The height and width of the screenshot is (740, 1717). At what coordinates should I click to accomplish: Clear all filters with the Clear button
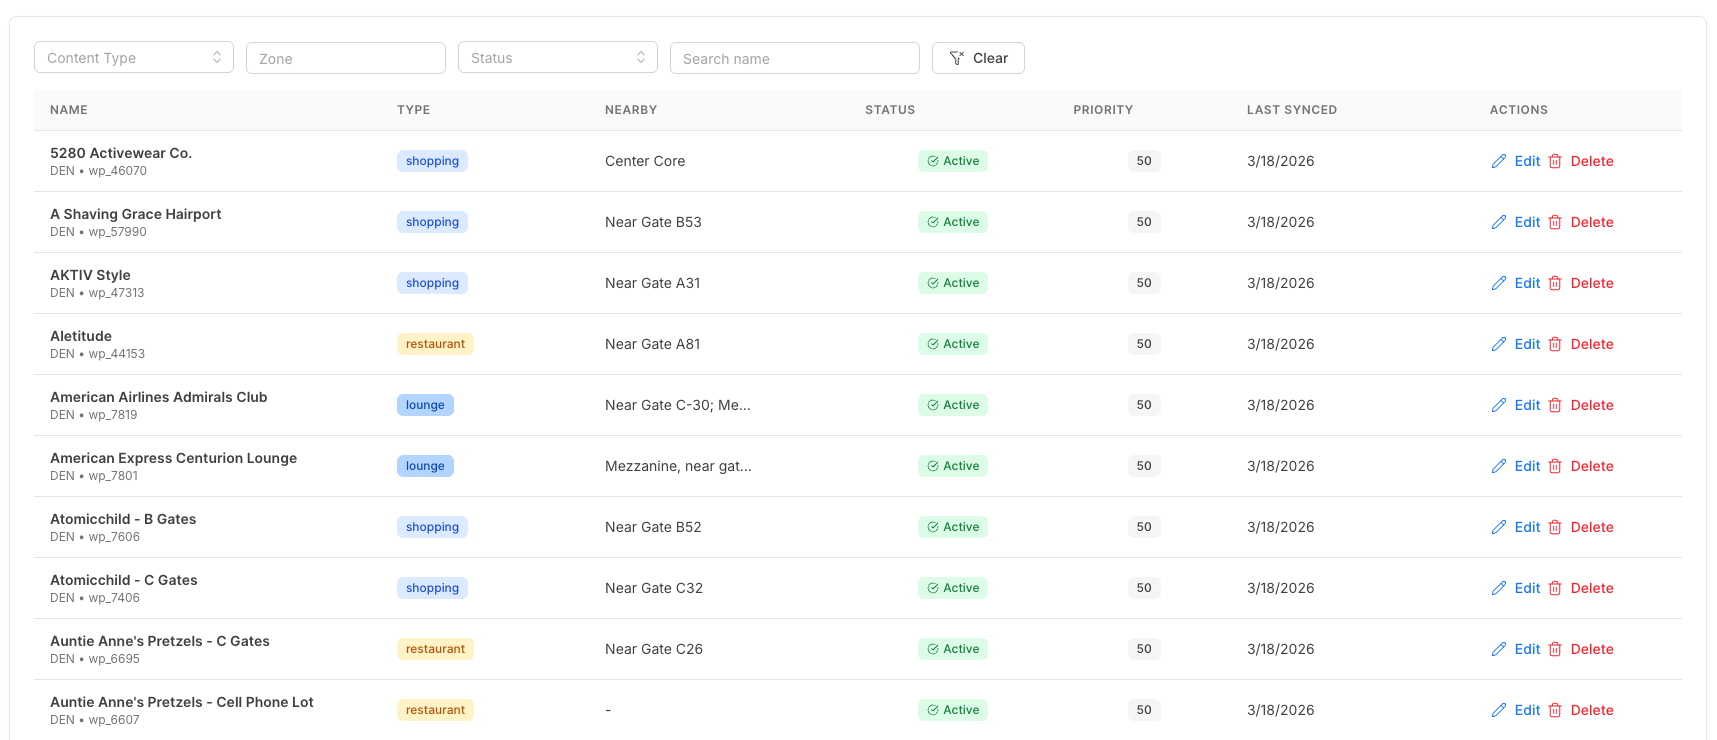[978, 58]
